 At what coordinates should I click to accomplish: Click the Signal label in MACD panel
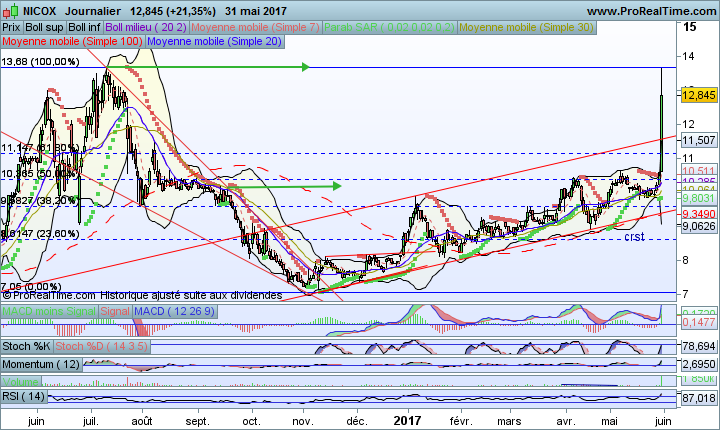(x=115, y=311)
